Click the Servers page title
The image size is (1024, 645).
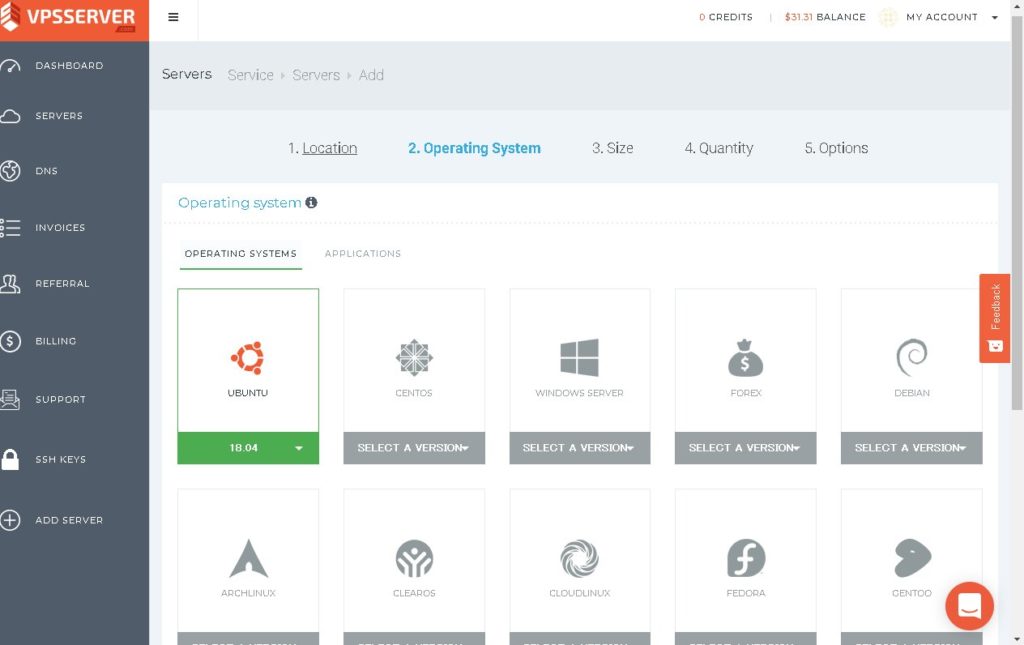[187, 74]
